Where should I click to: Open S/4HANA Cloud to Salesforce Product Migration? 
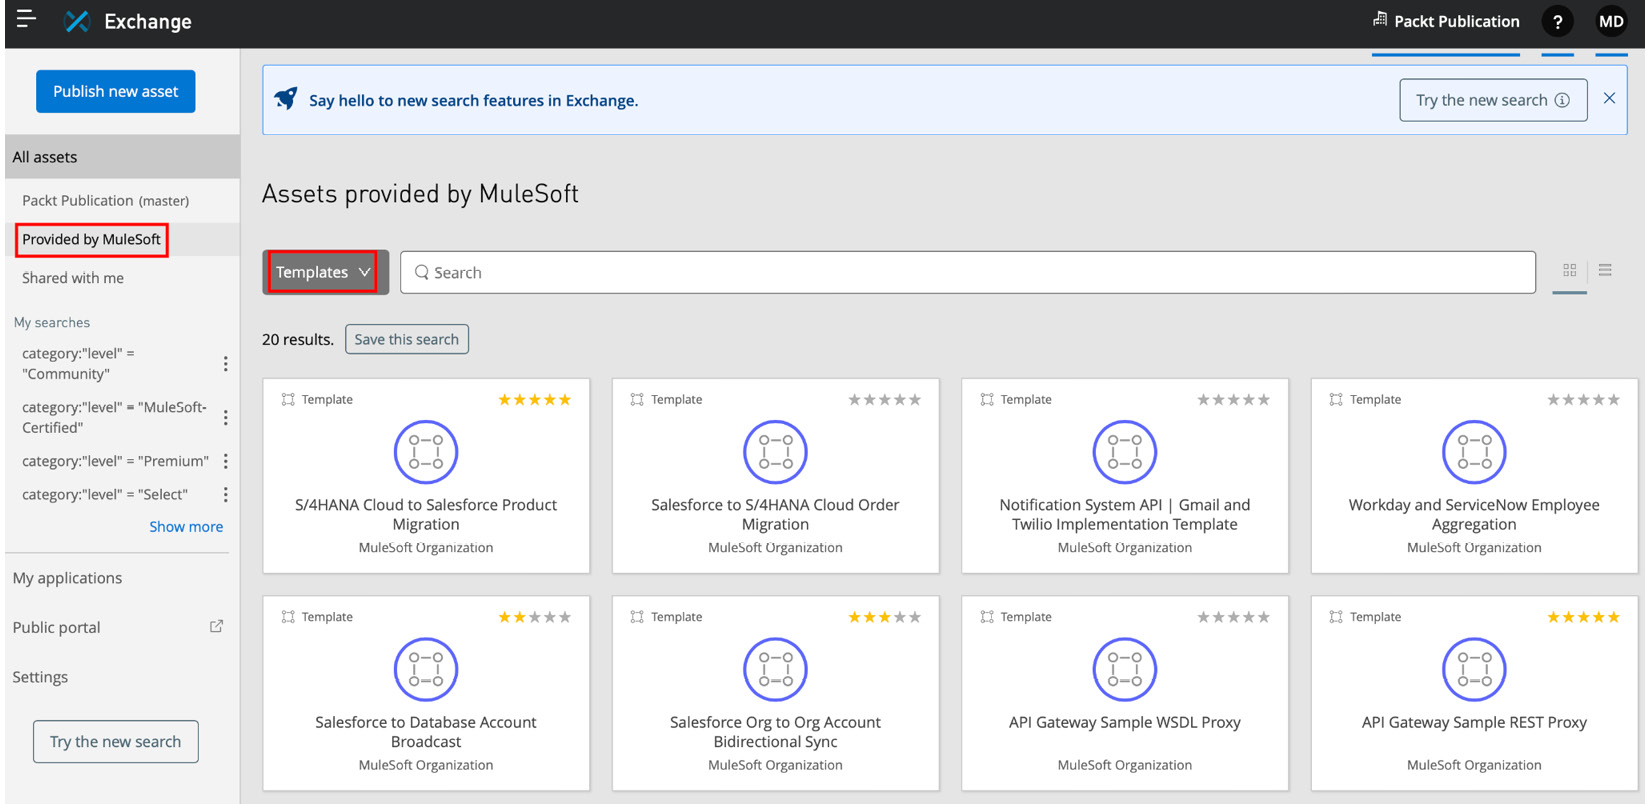(426, 514)
